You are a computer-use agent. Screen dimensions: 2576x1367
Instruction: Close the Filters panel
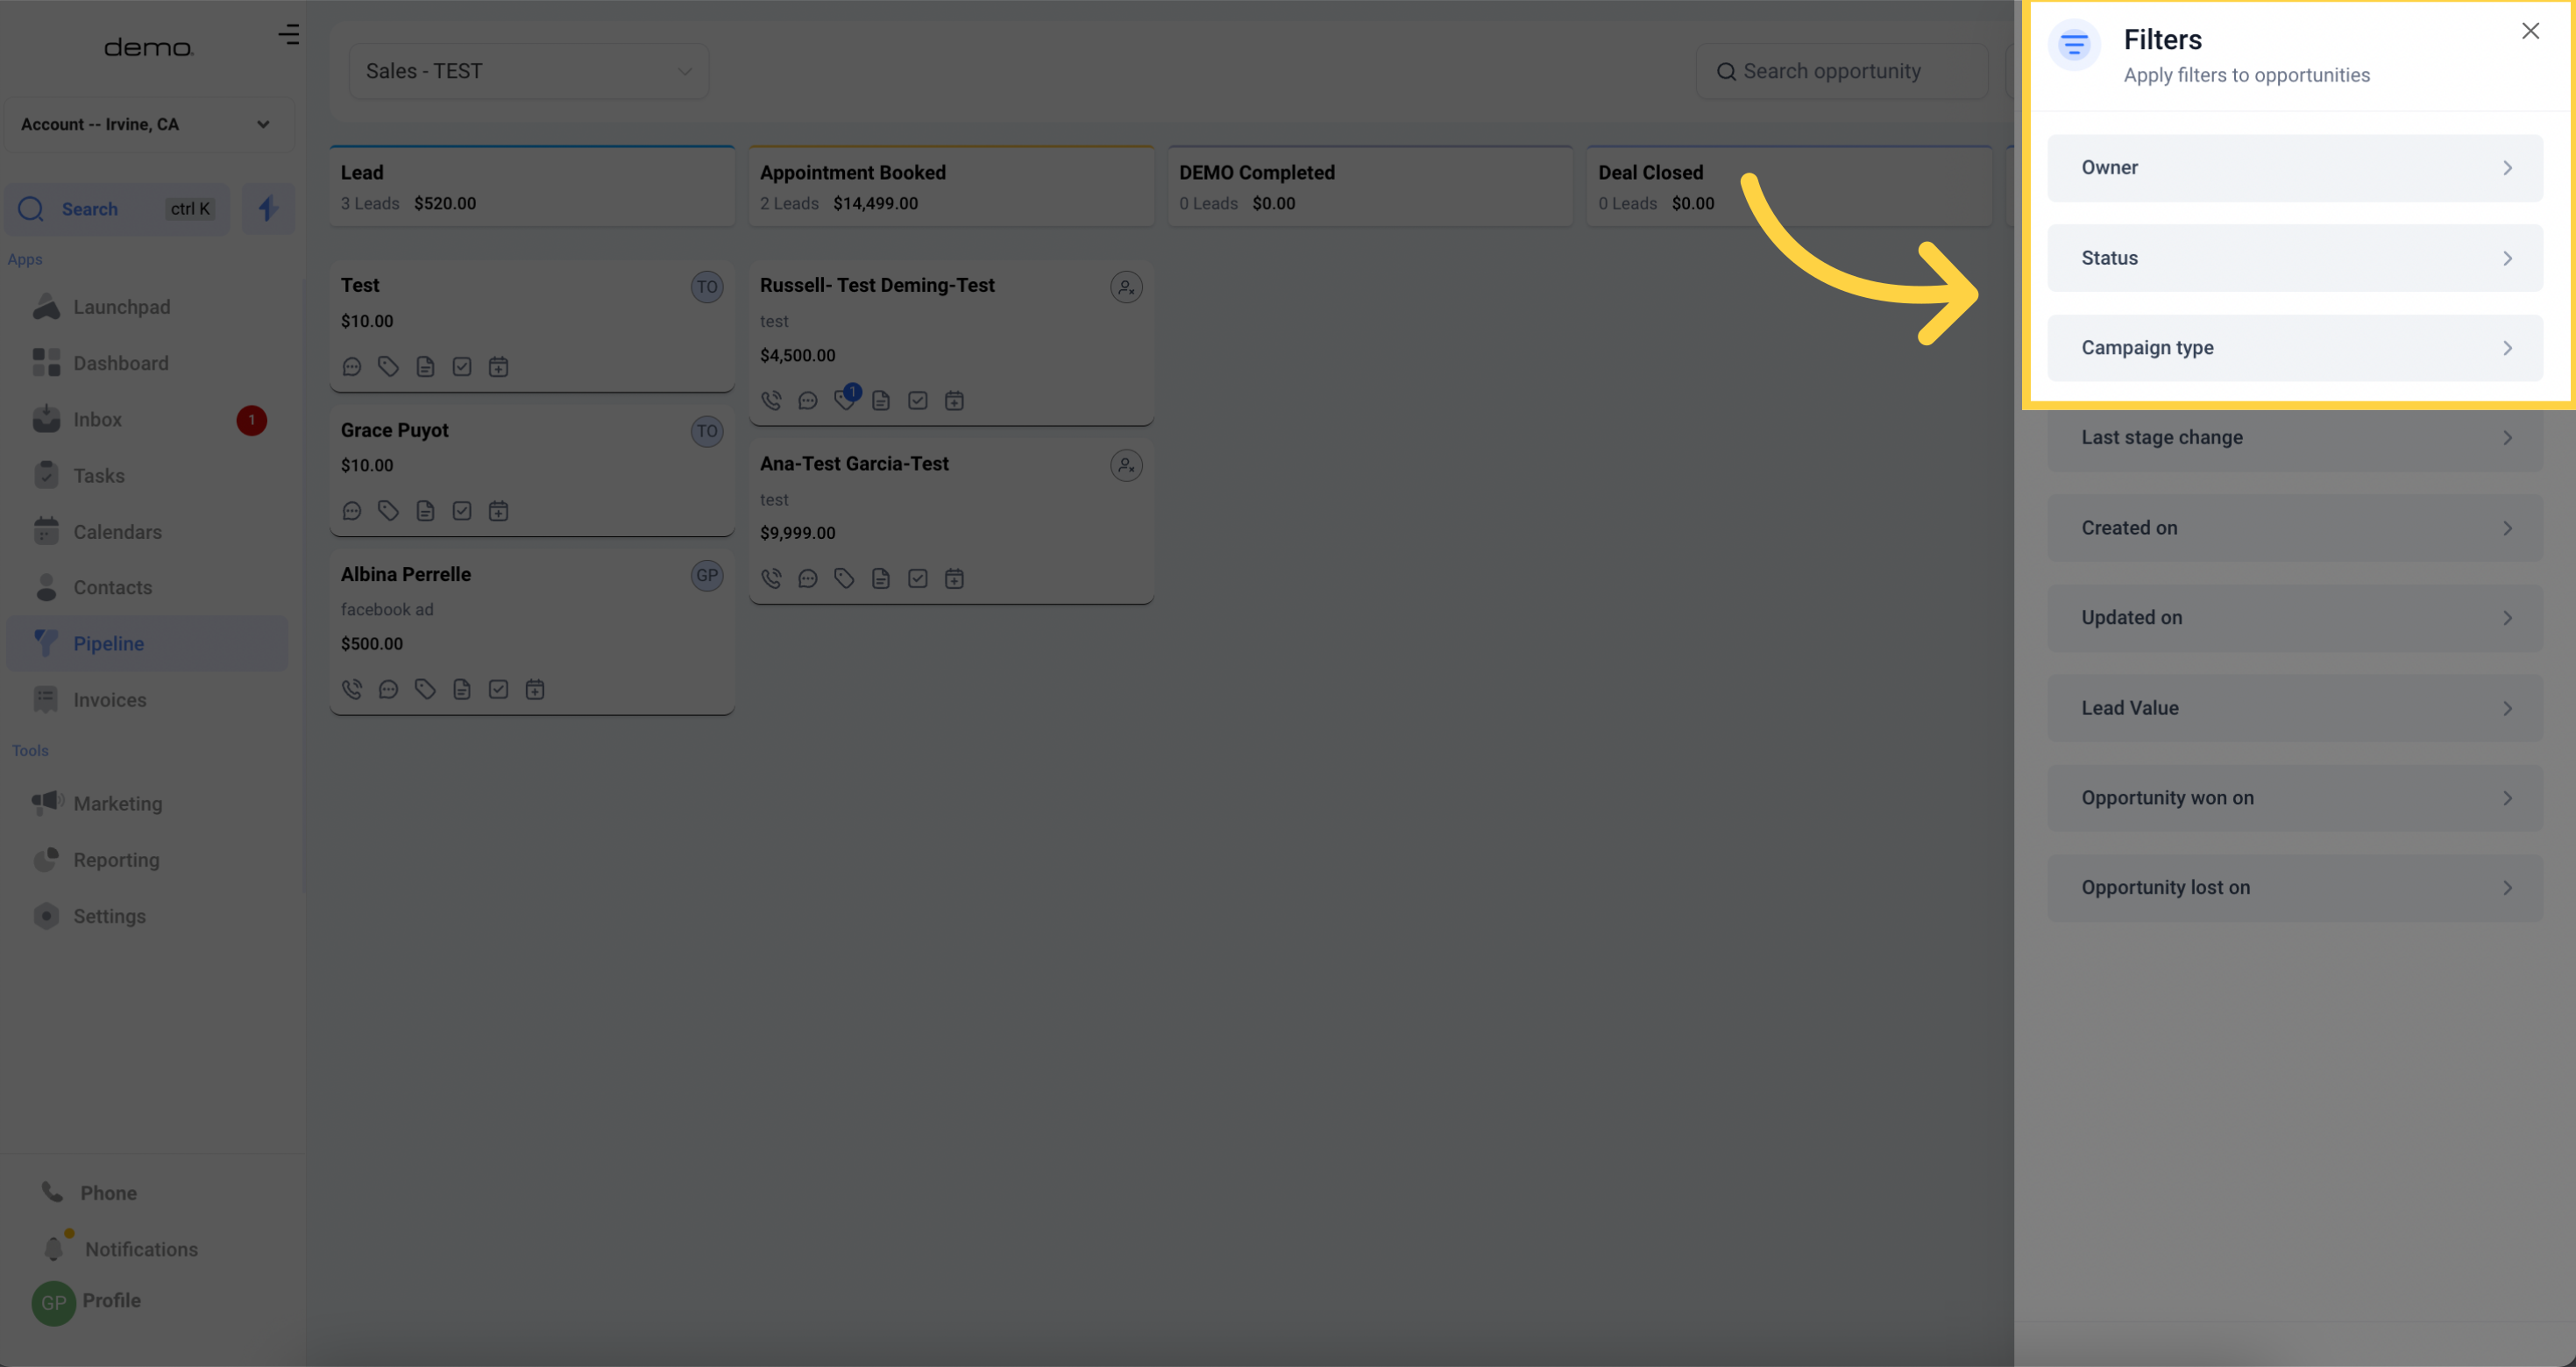[2530, 31]
